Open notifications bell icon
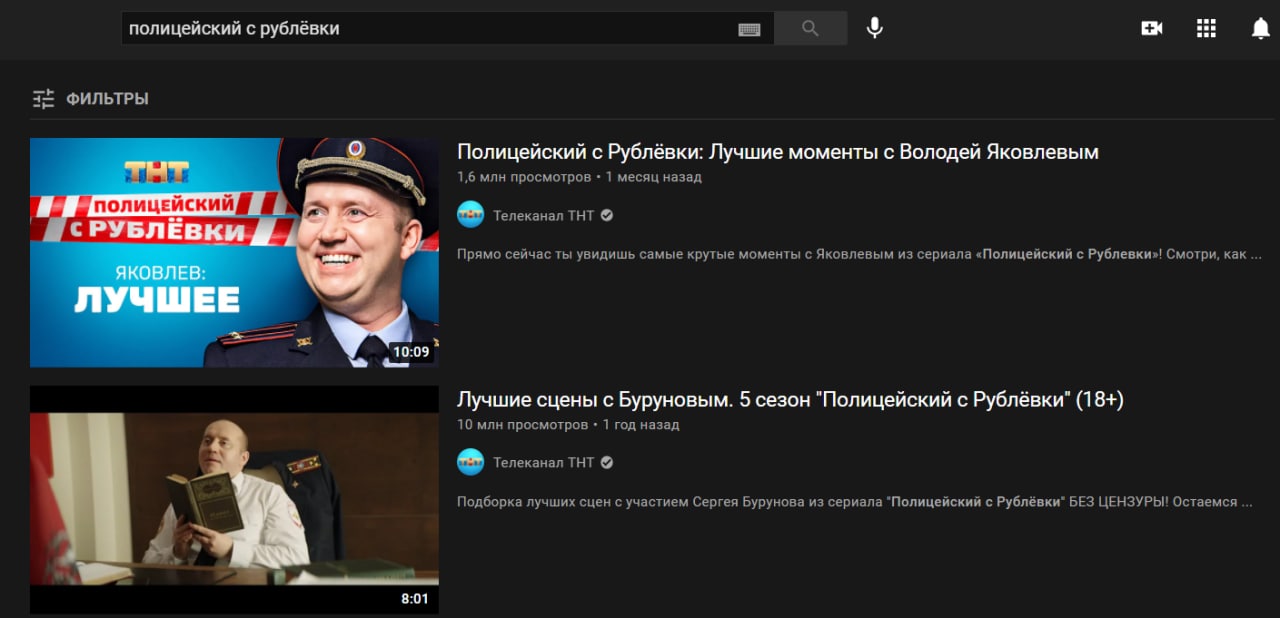1280x618 pixels. (x=1261, y=29)
